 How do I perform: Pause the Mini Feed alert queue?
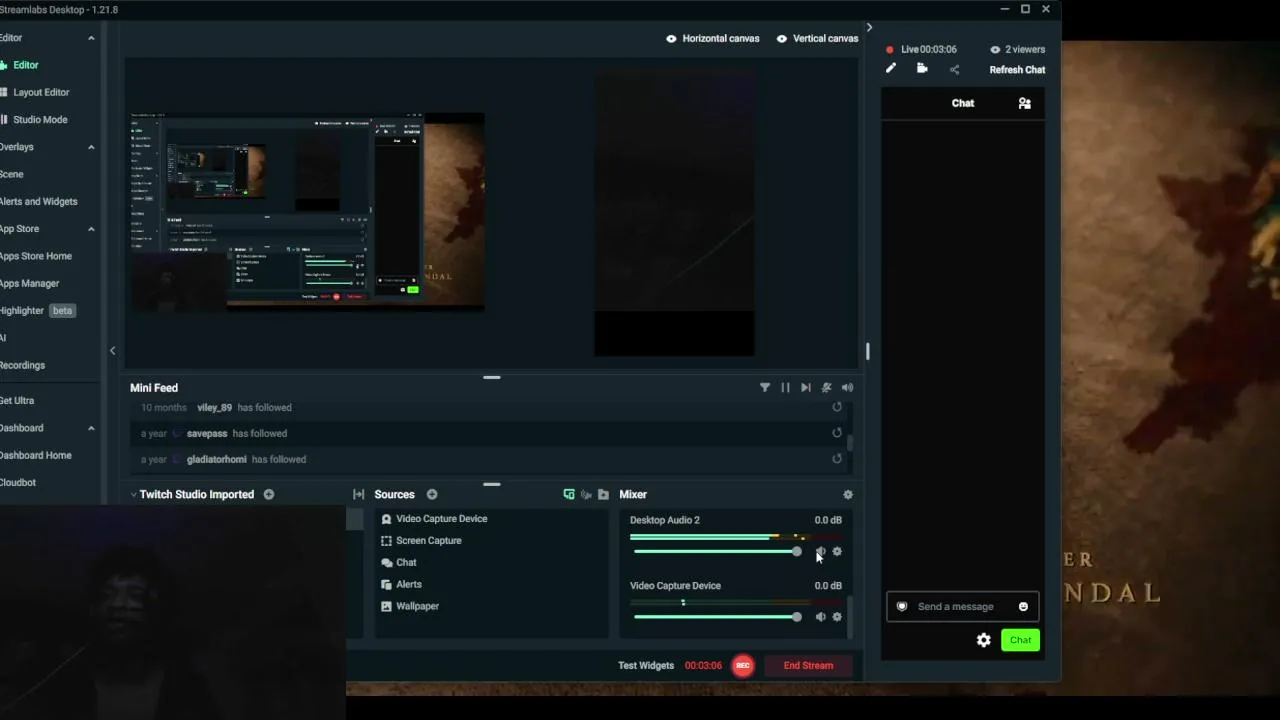785,388
